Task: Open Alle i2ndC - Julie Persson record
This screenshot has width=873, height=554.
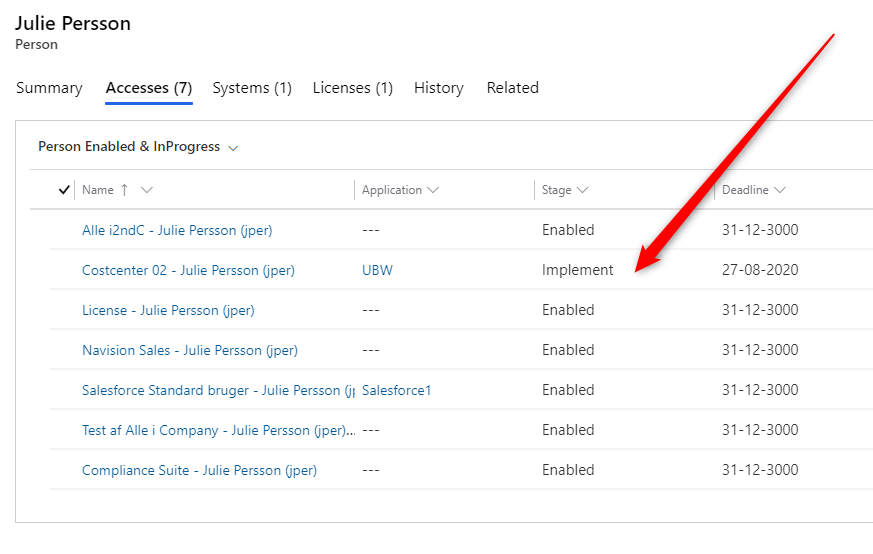Action: click(177, 230)
